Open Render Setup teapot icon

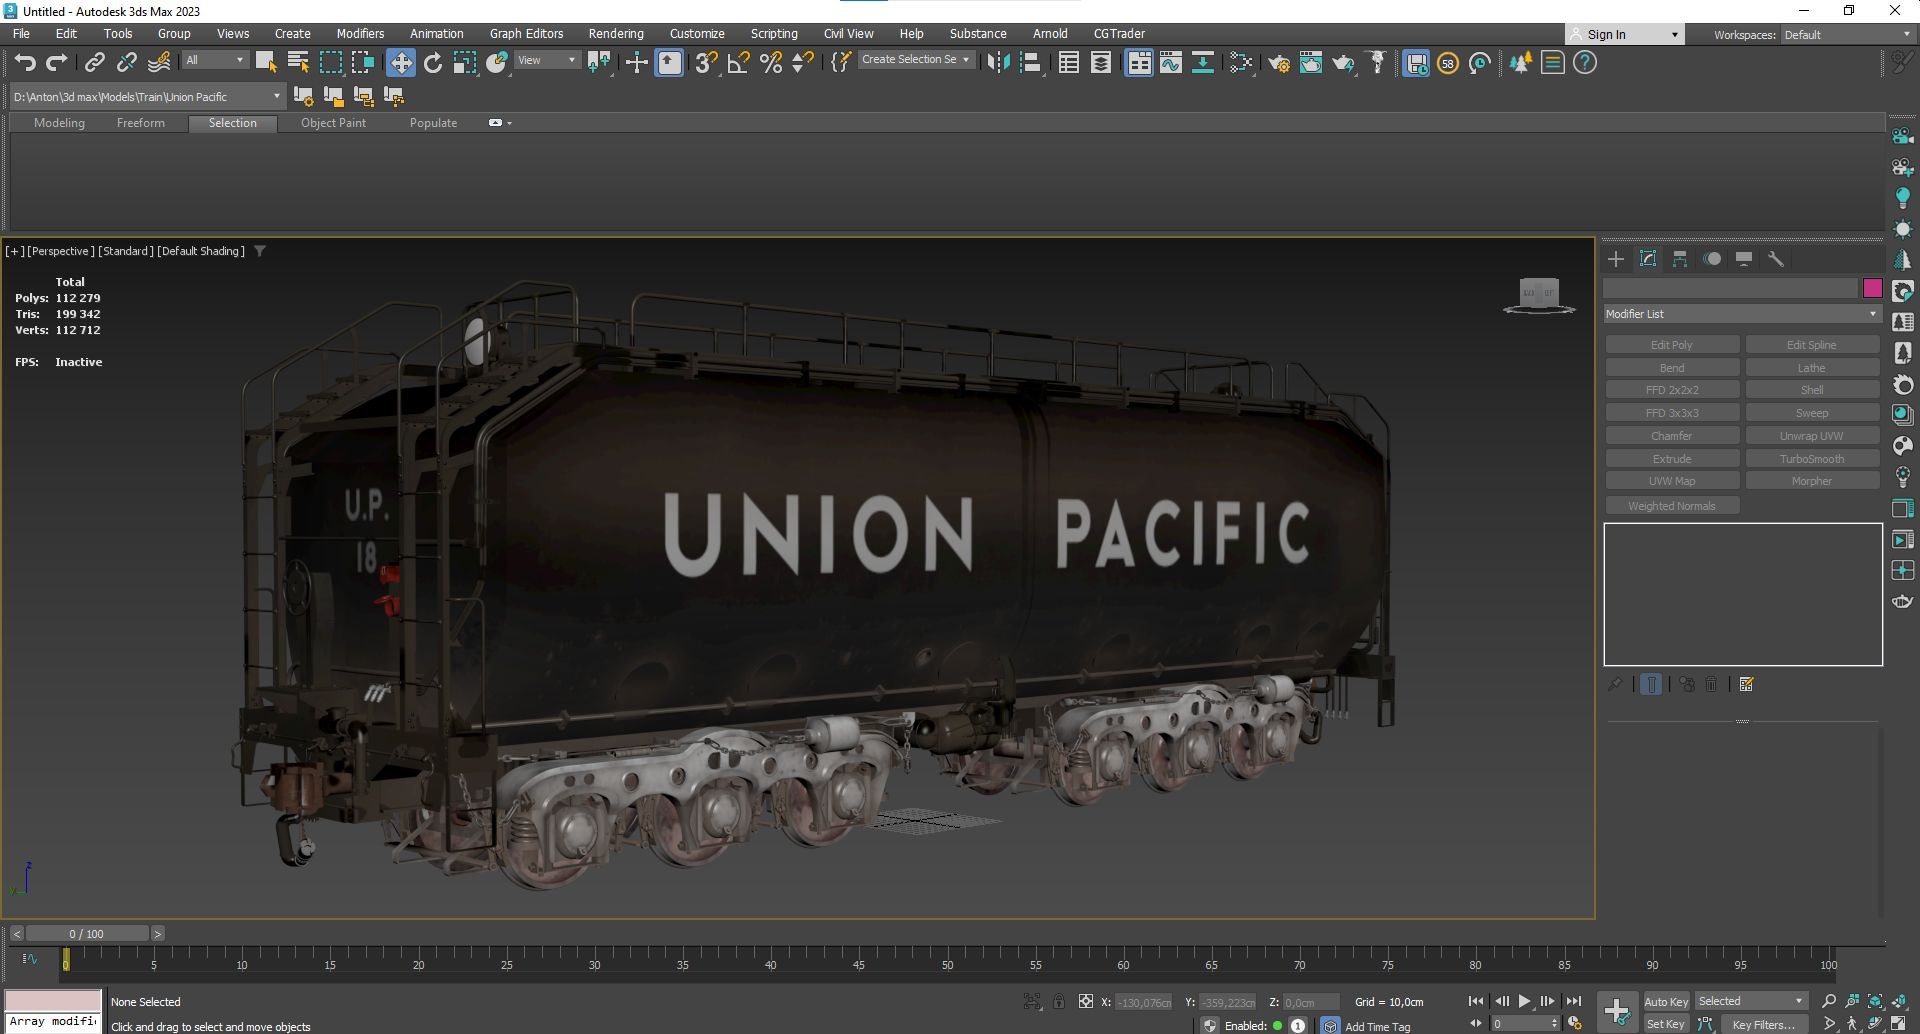click(x=1279, y=63)
